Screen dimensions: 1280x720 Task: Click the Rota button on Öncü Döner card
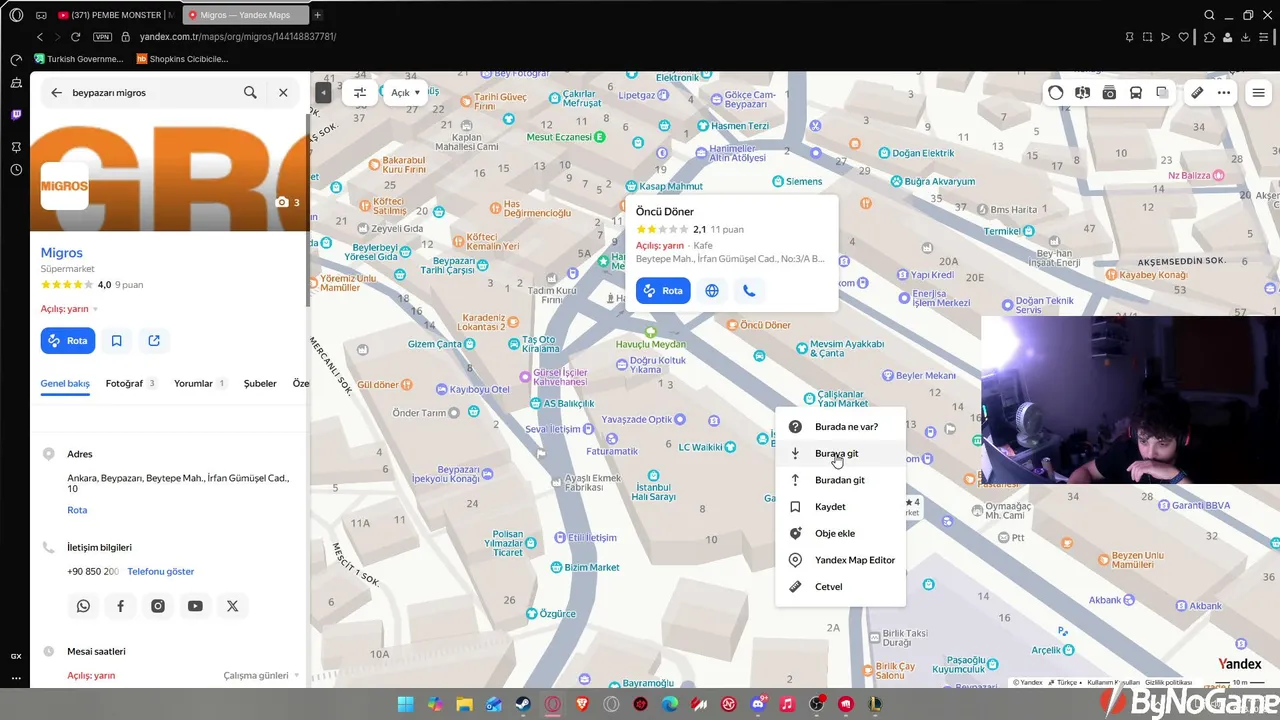663,291
